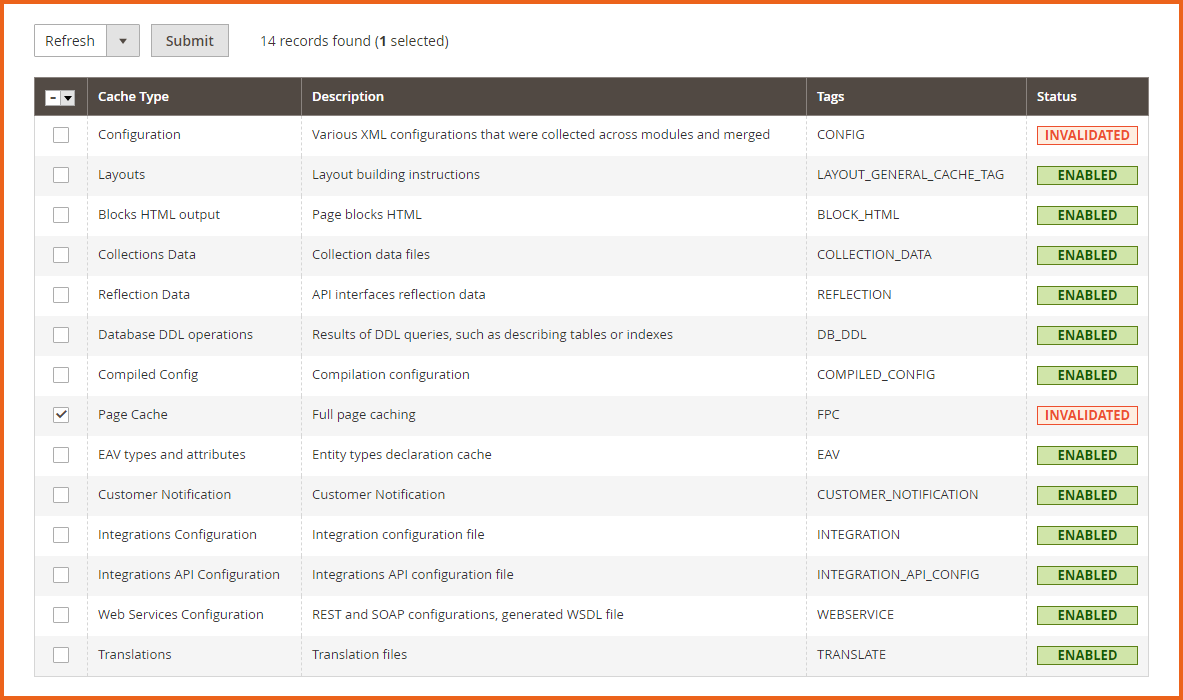
Task: Click the Submit button
Action: (189, 40)
